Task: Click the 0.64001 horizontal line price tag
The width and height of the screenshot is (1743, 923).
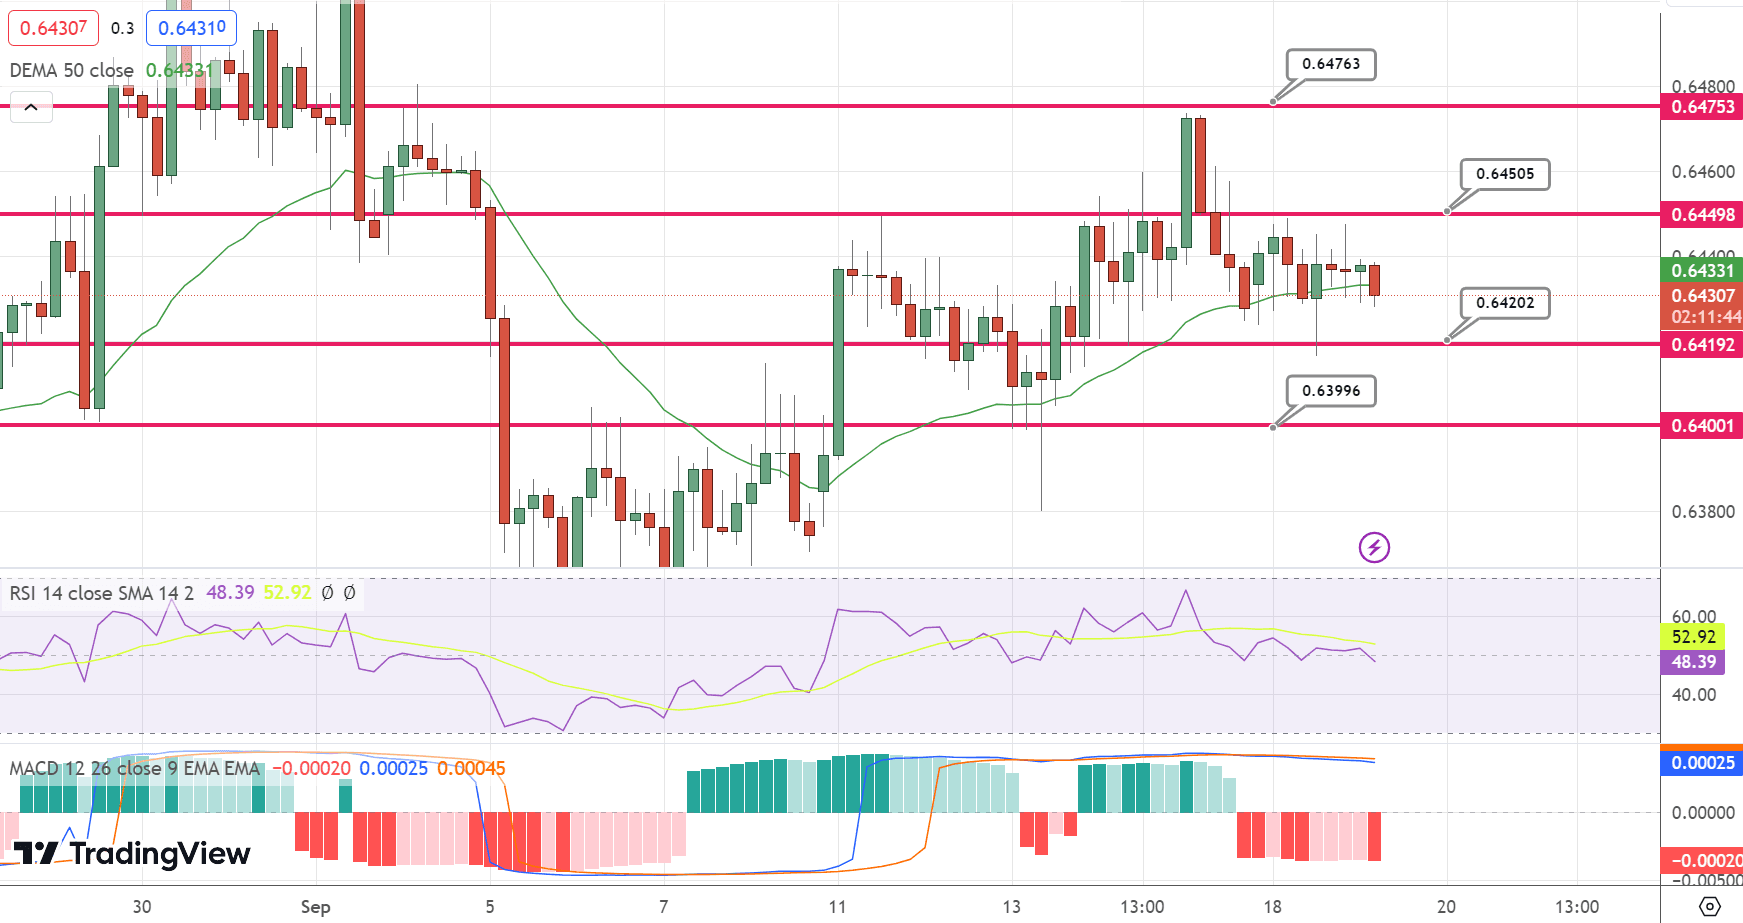Action: pos(1702,426)
